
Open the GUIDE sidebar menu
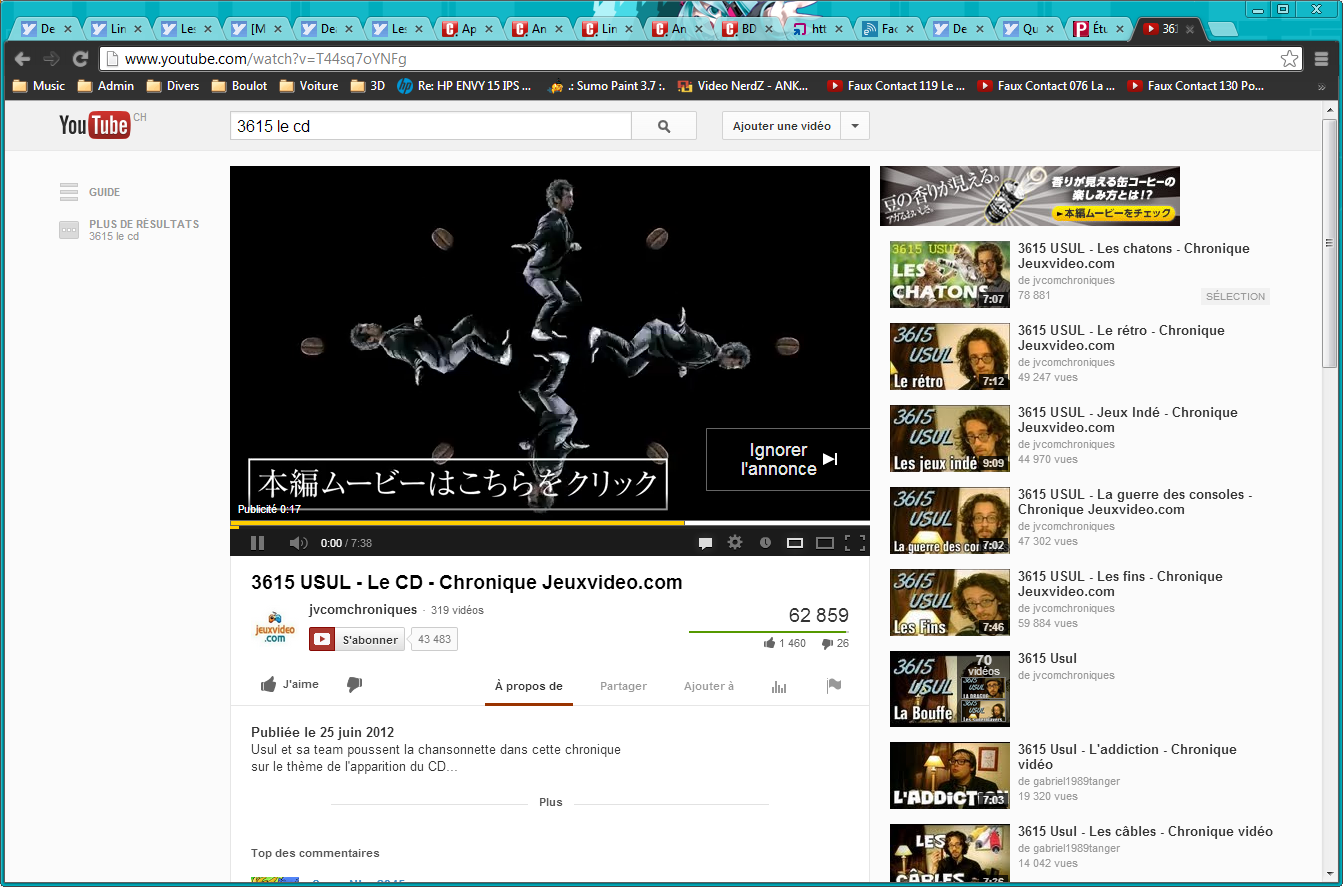[x=90, y=192]
